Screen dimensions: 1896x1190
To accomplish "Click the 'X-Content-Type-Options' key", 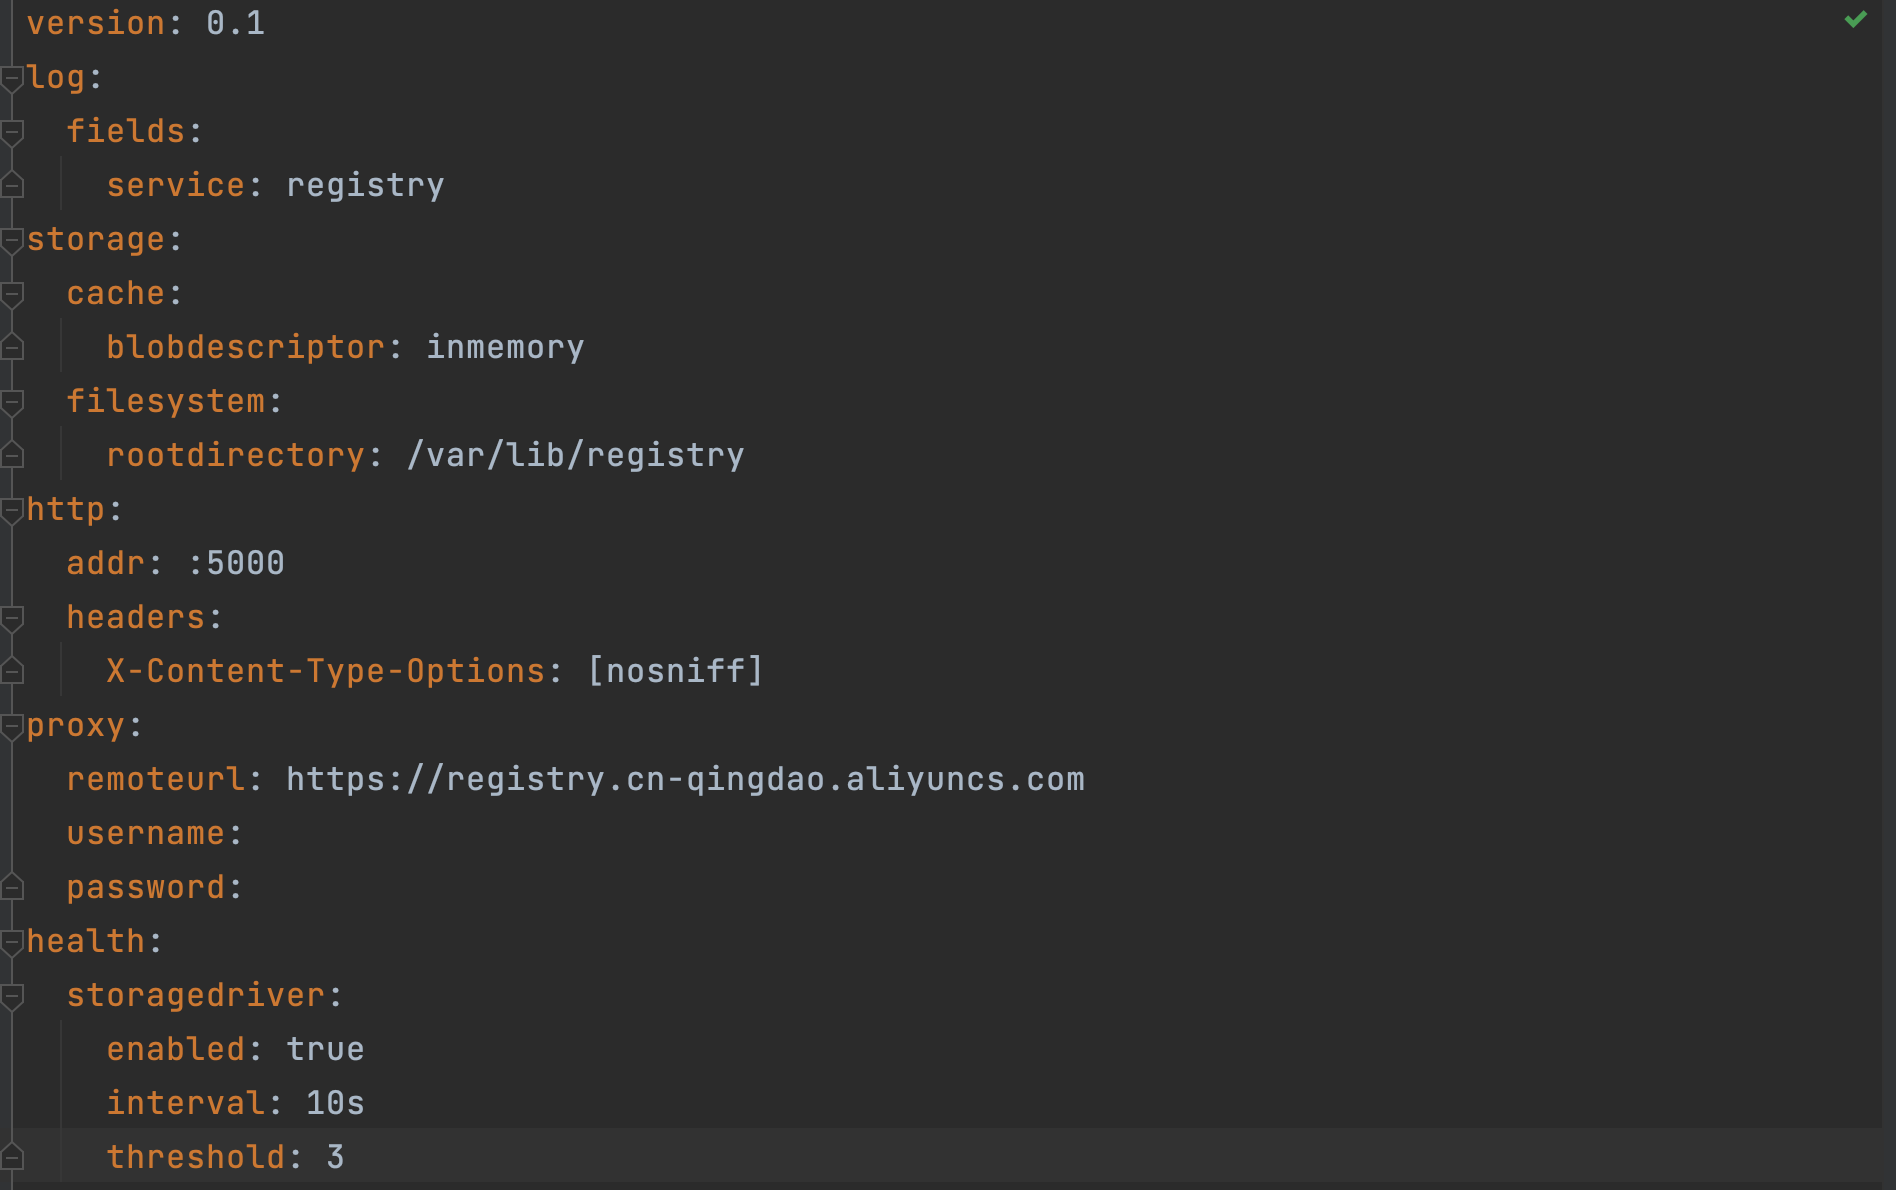I will [x=326, y=671].
